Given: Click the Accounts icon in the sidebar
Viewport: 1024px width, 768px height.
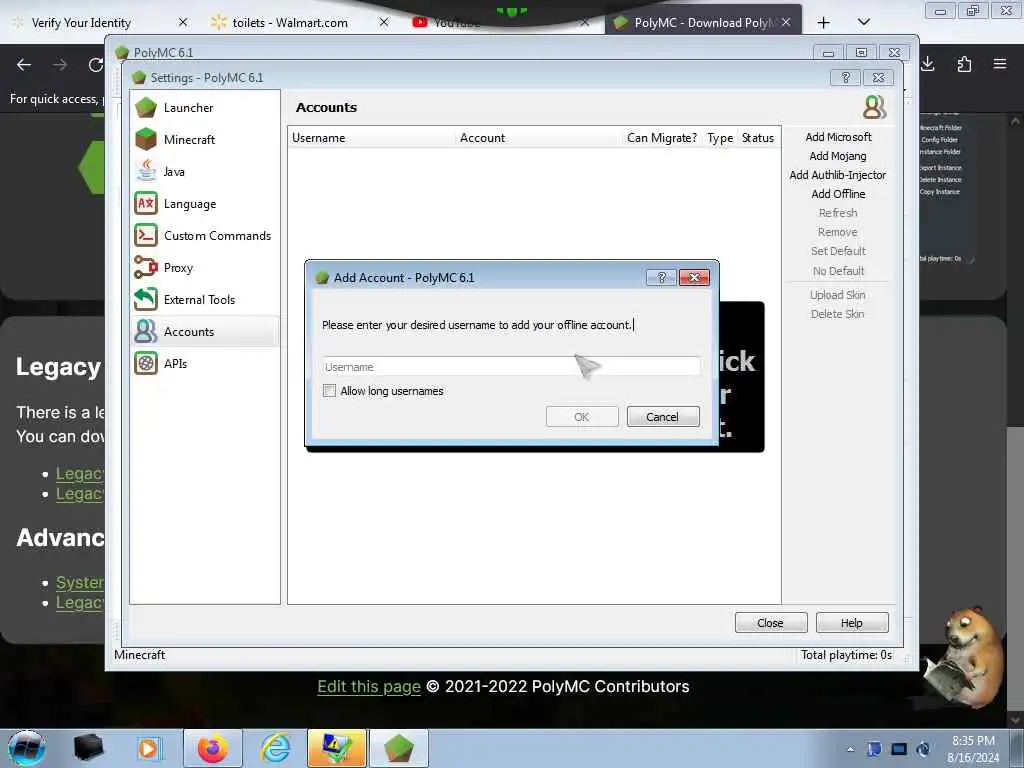Looking at the screenshot, I should click(146, 331).
